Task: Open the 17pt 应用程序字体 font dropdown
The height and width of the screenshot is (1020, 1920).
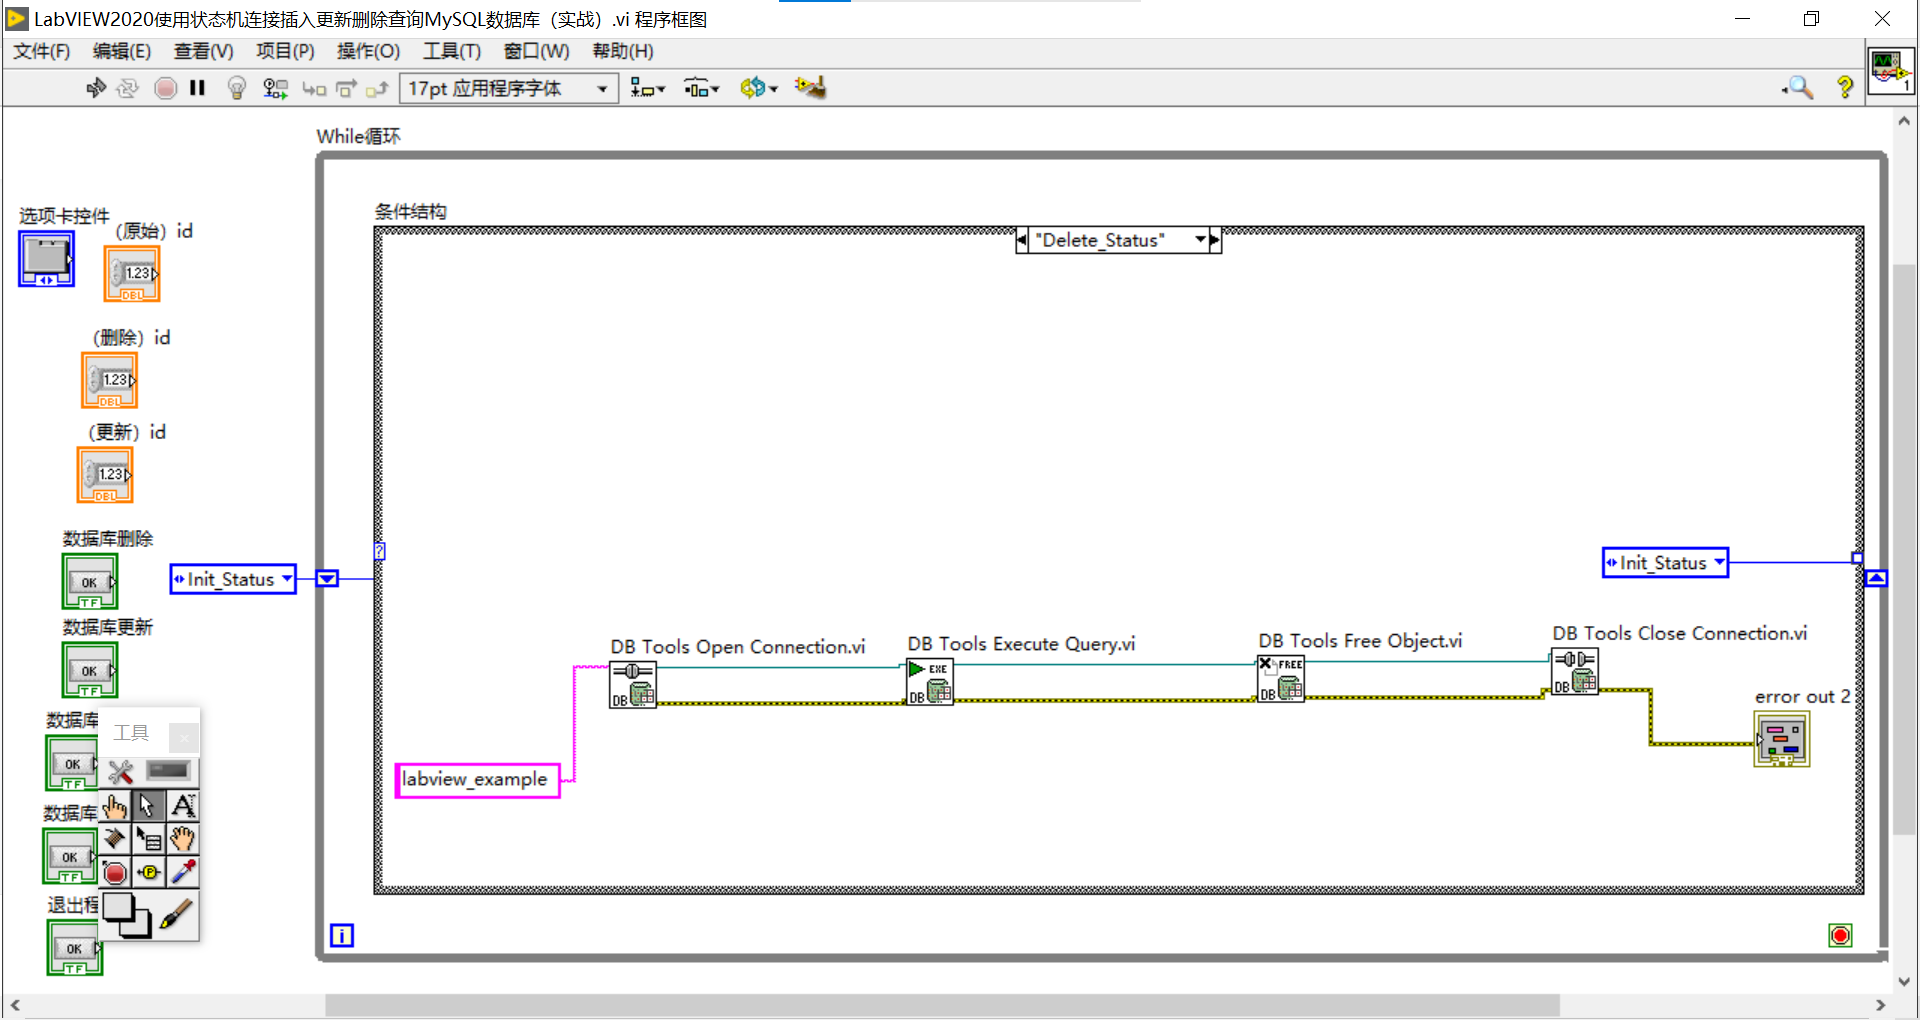Action: 599,88
